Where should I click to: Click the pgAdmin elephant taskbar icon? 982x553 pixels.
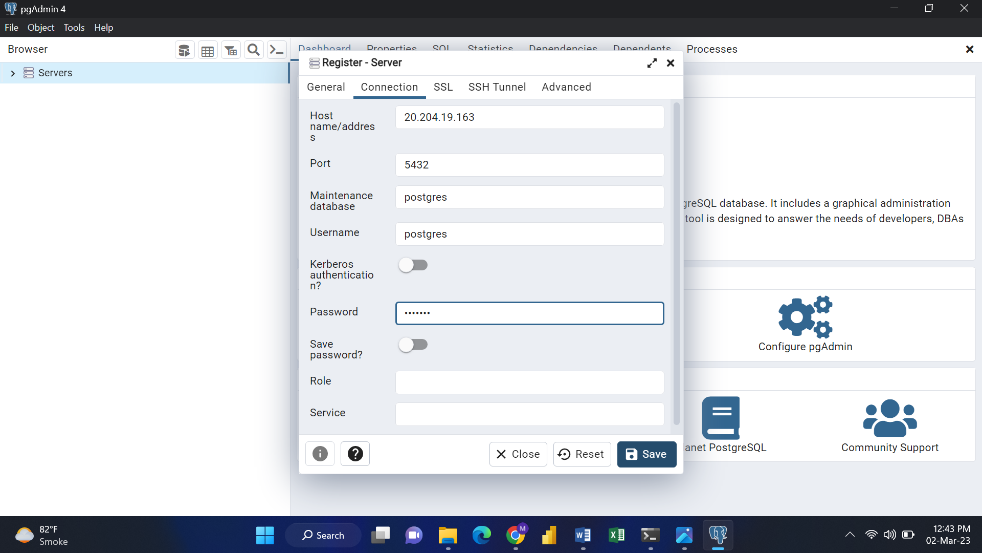click(x=718, y=535)
